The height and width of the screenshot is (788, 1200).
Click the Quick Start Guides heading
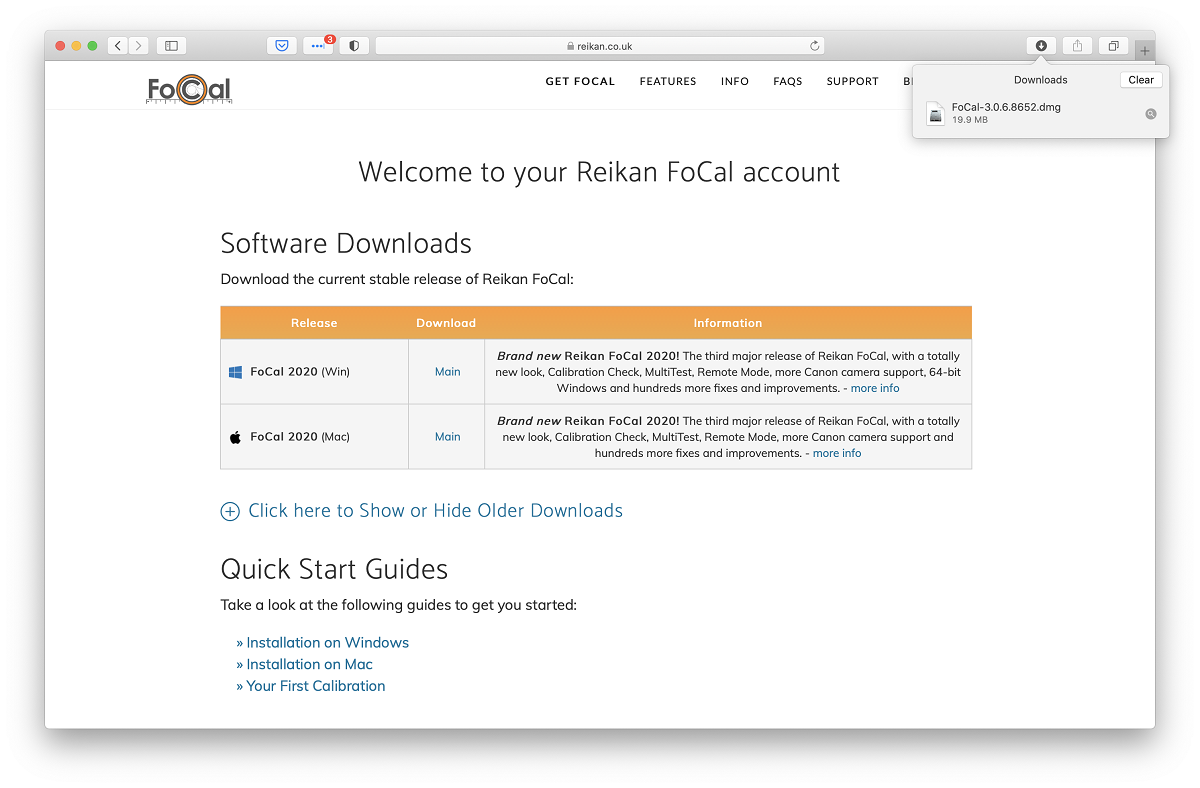click(334, 570)
